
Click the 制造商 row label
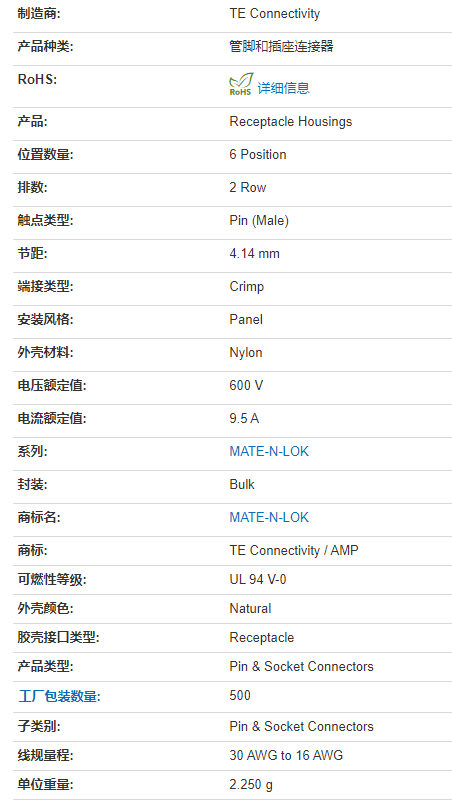(39, 14)
